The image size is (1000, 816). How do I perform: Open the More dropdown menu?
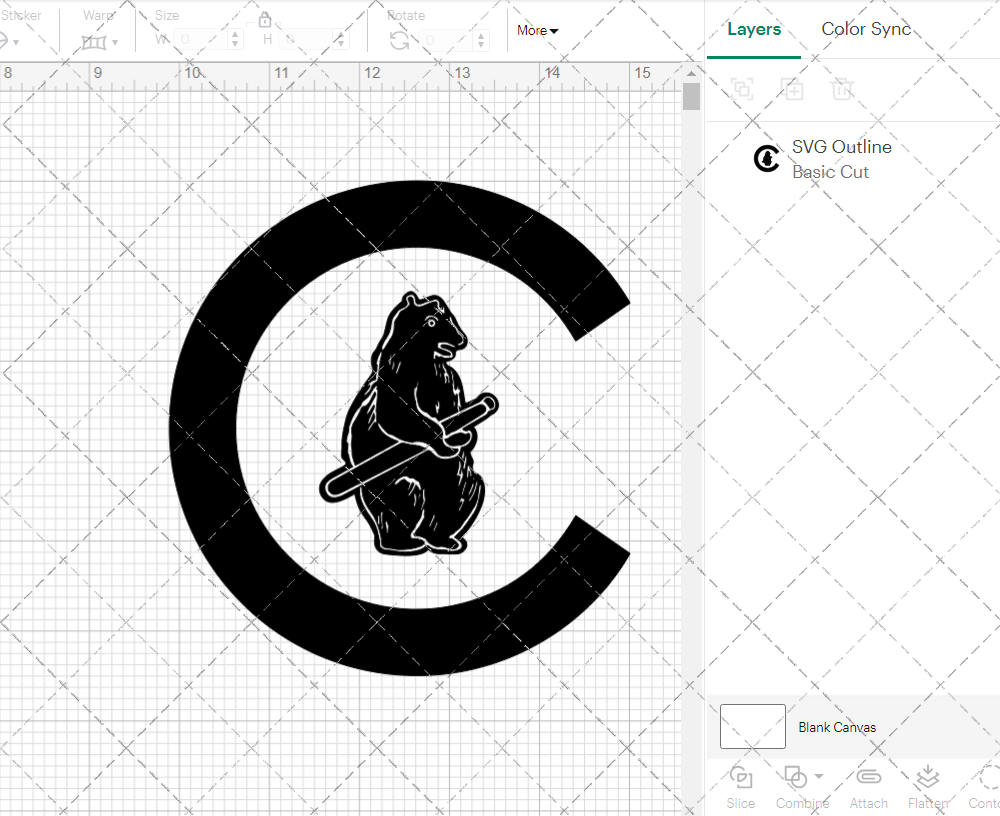point(537,31)
